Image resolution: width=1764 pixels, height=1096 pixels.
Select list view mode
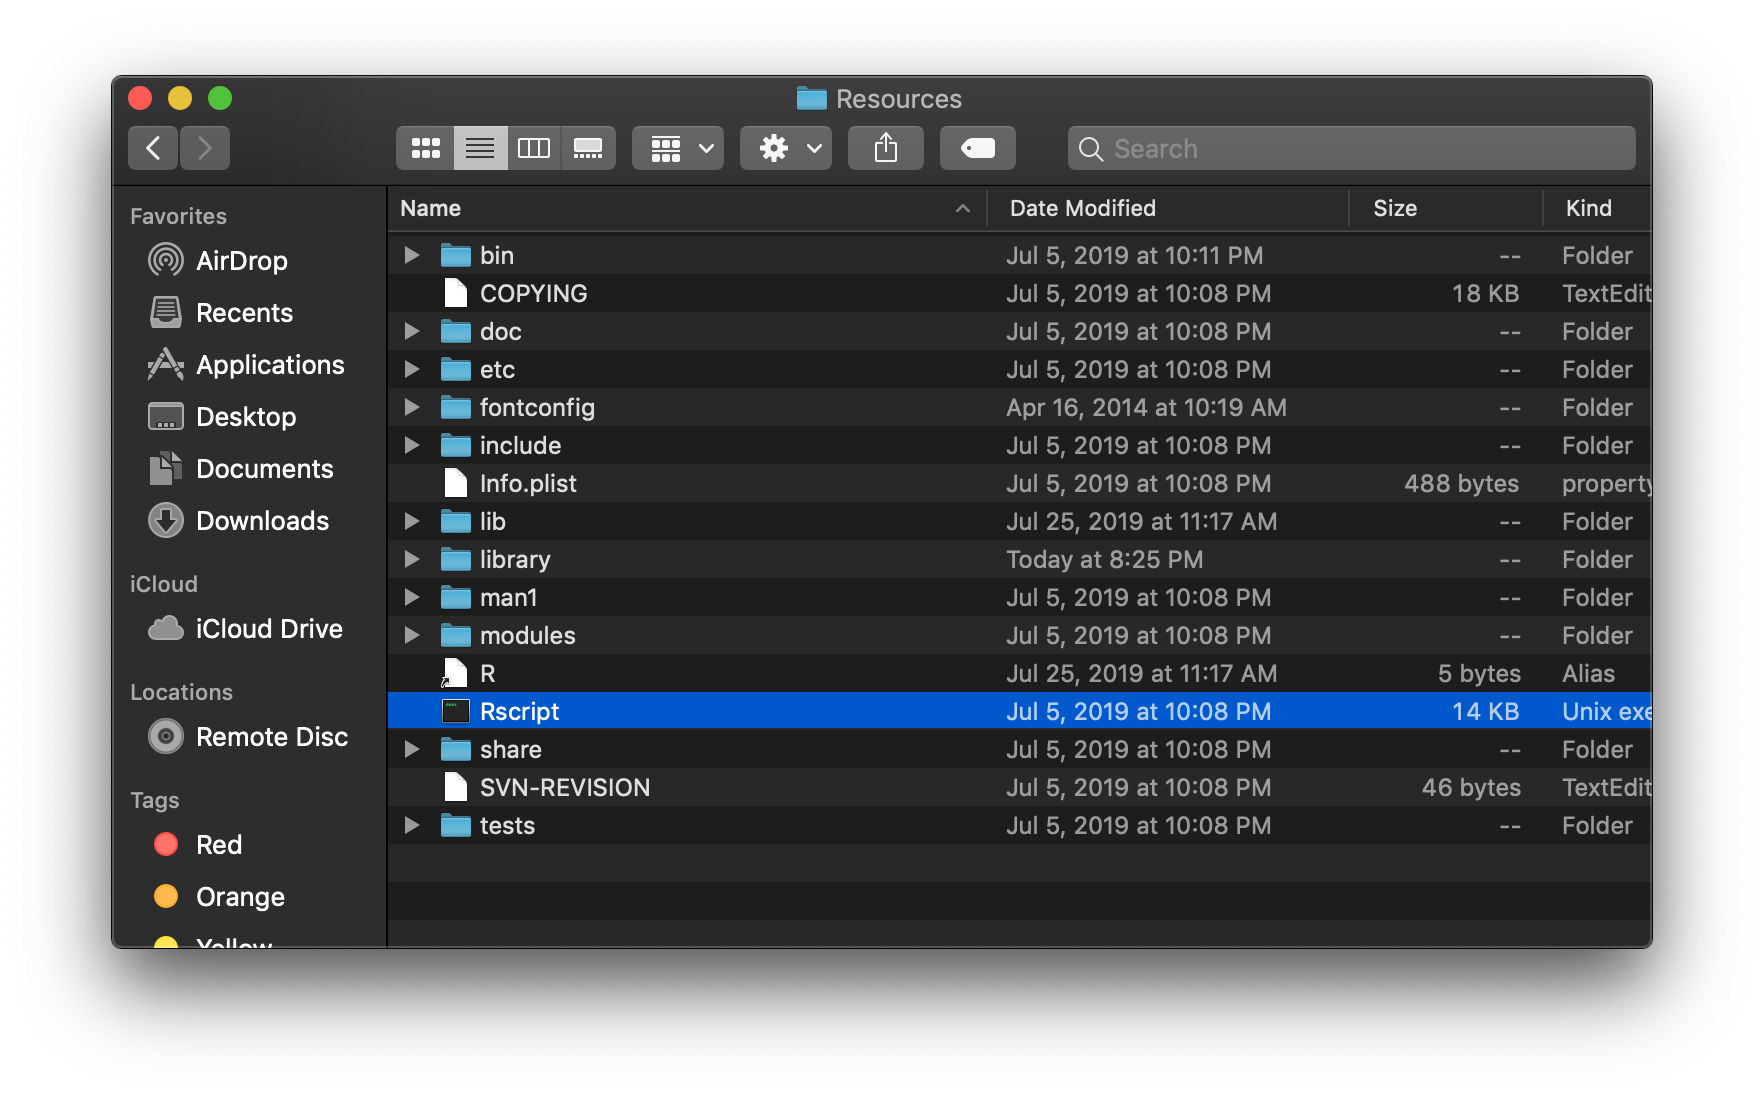coord(480,148)
